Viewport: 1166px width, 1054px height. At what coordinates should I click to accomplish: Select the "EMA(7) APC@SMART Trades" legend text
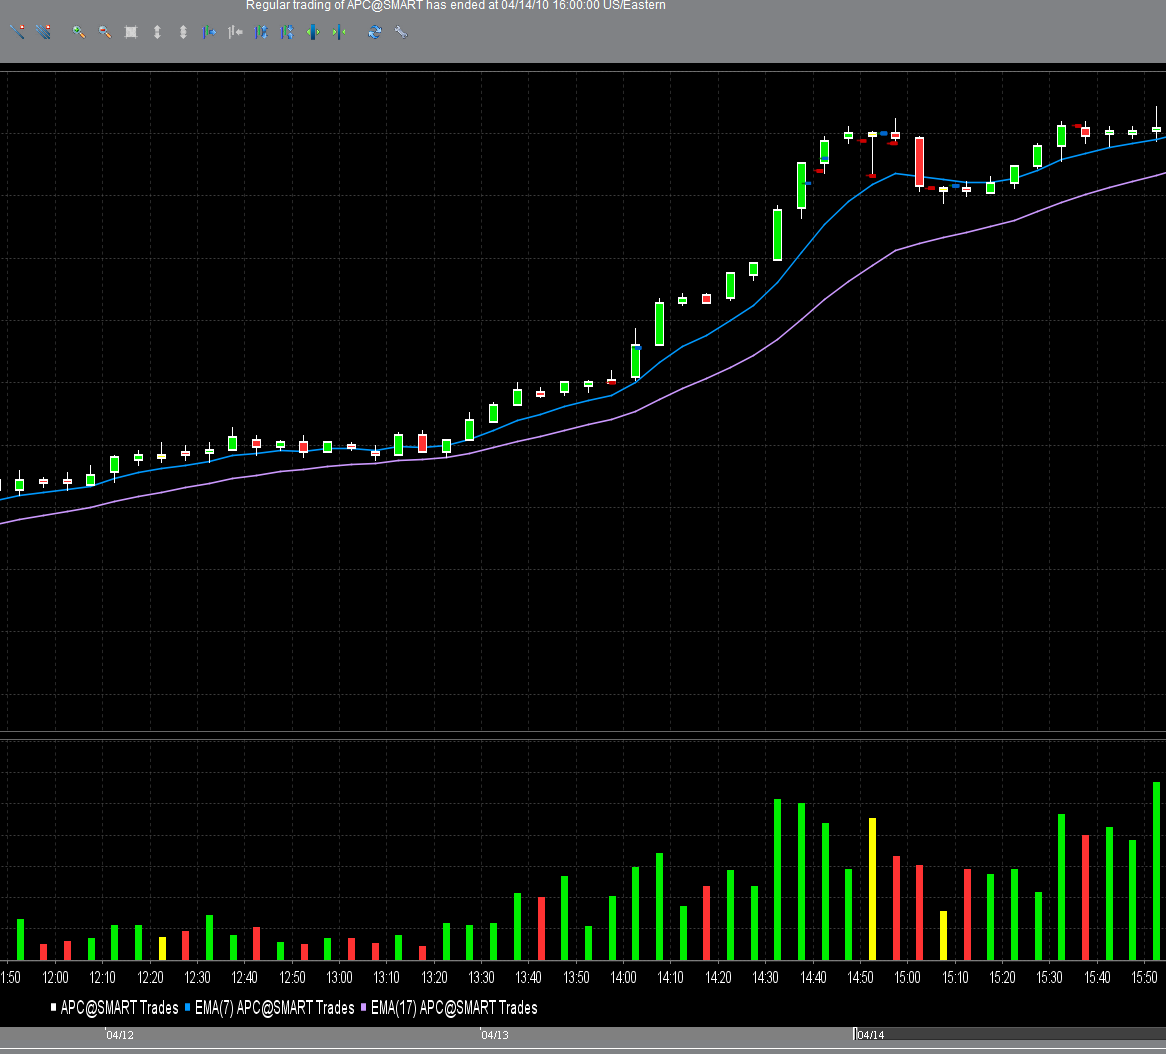click(x=274, y=1008)
